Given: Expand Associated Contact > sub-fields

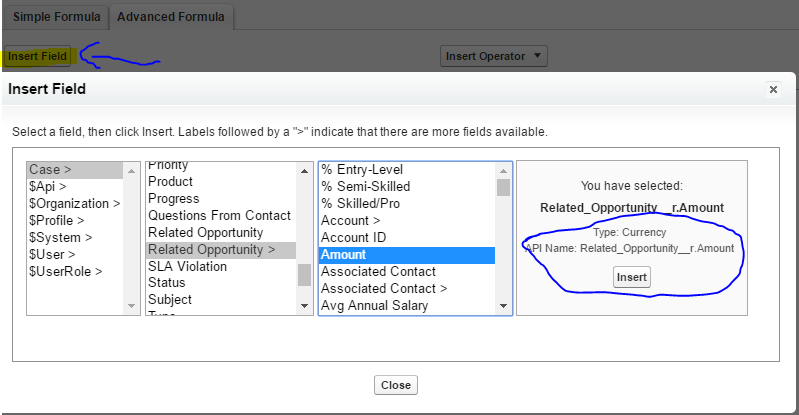Looking at the screenshot, I should point(384,288).
